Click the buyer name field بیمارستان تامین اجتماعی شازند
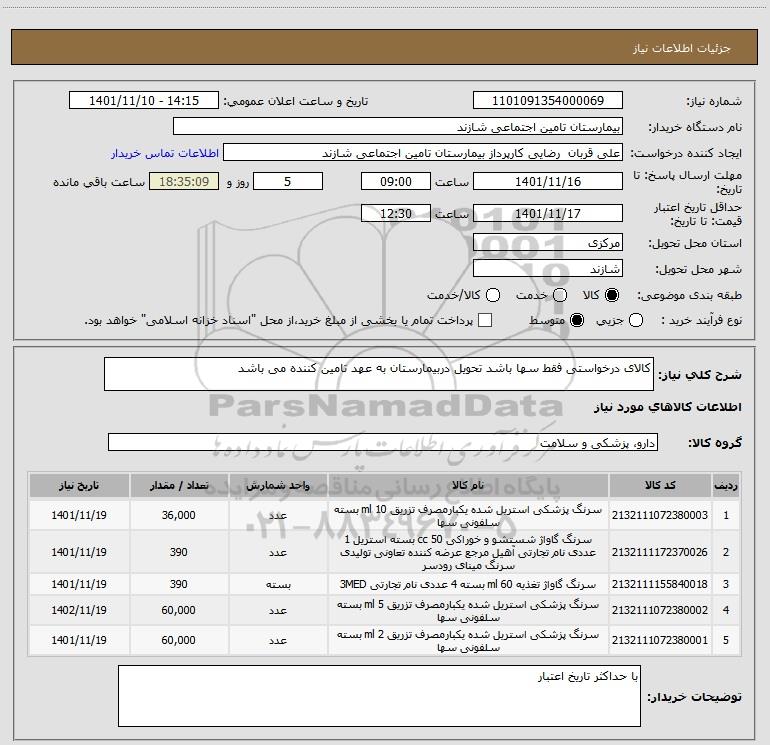Screen dimensions: 770x745 tap(398, 127)
